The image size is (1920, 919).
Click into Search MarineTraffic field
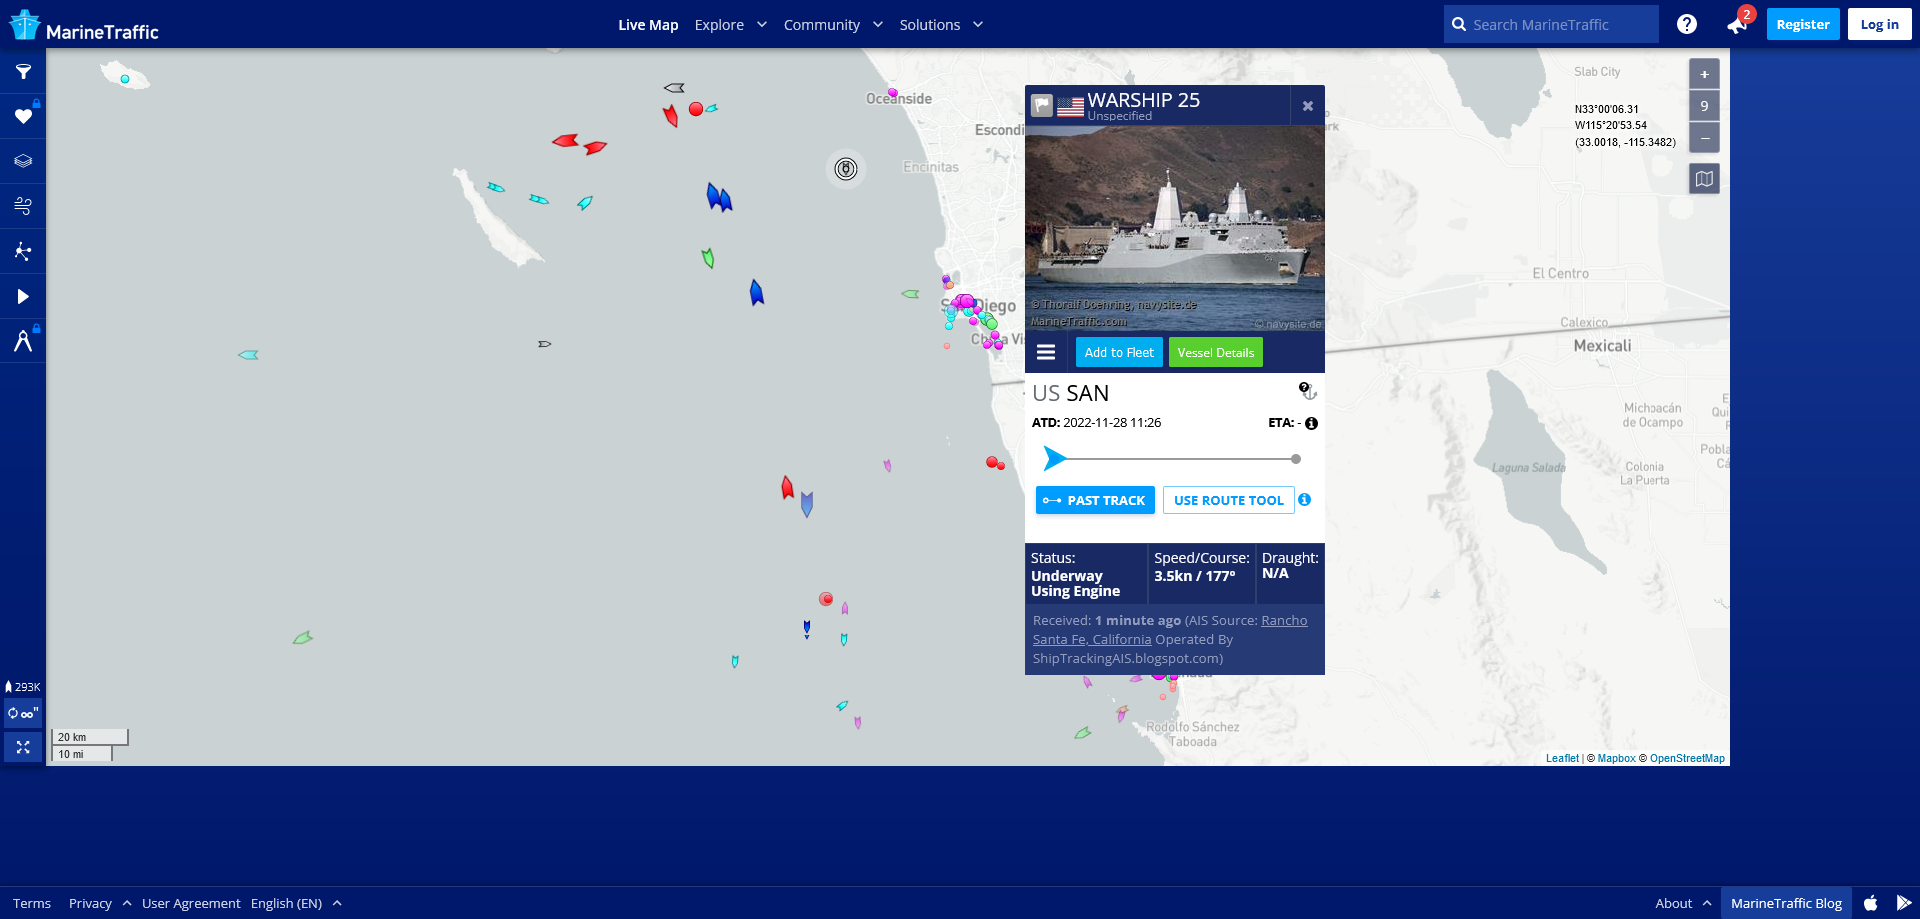pyautogui.click(x=1551, y=24)
